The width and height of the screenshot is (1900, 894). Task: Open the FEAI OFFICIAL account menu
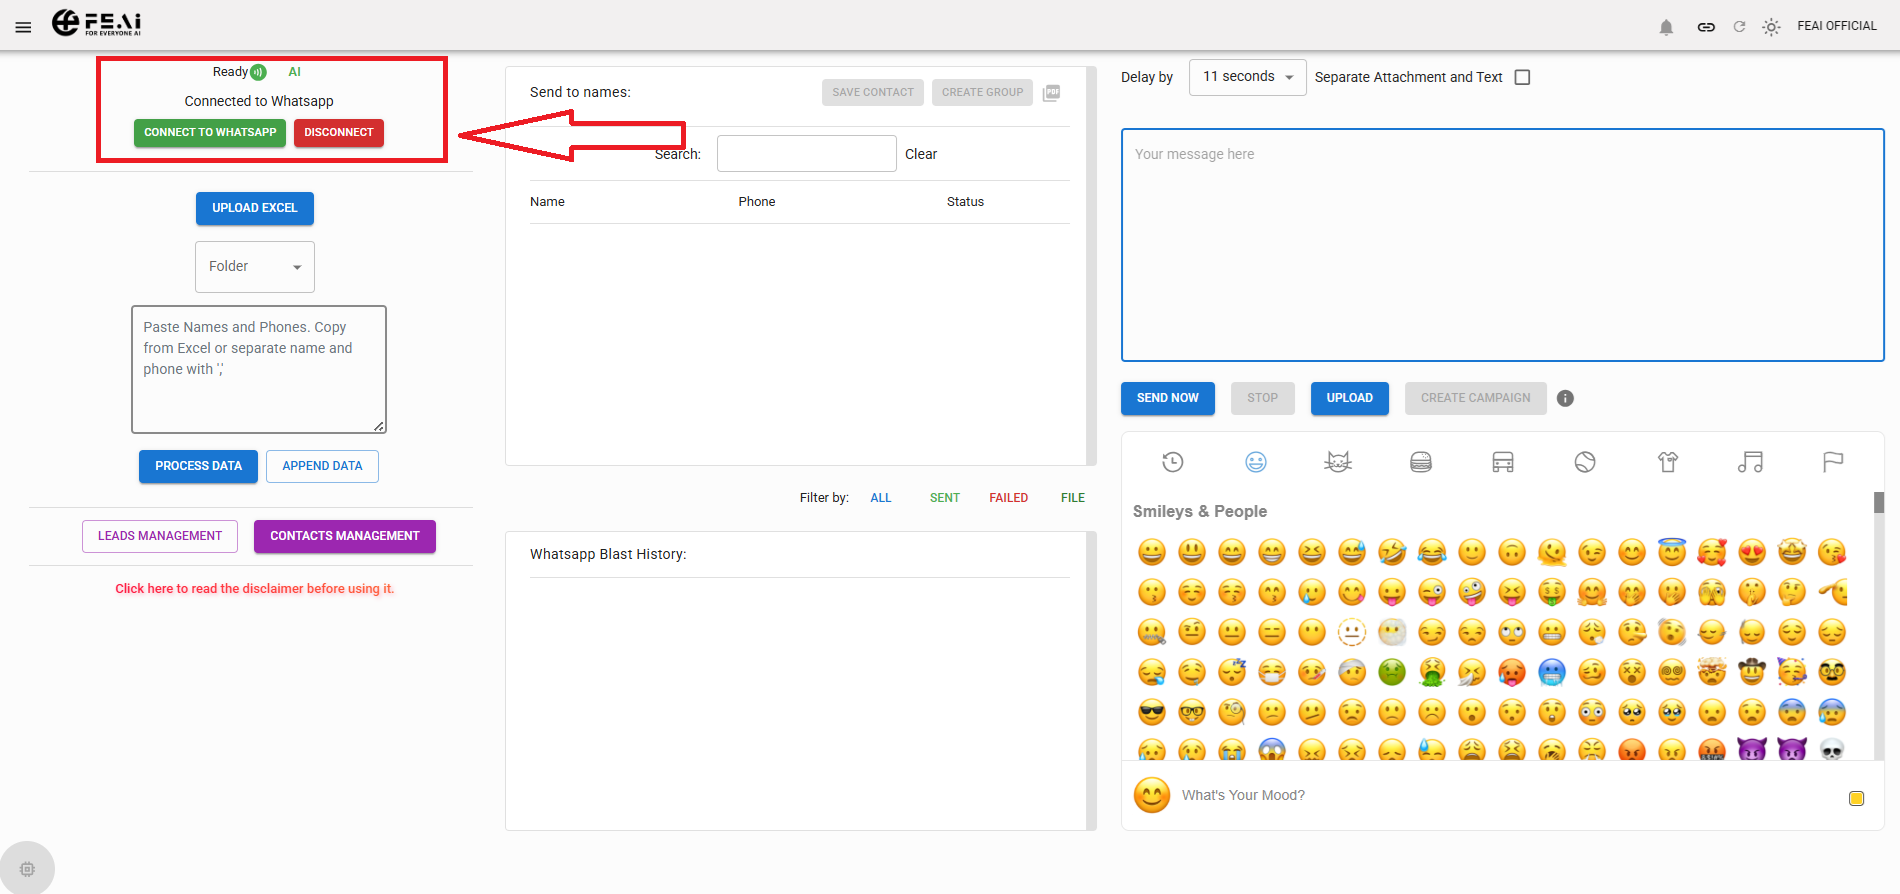(x=1836, y=26)
